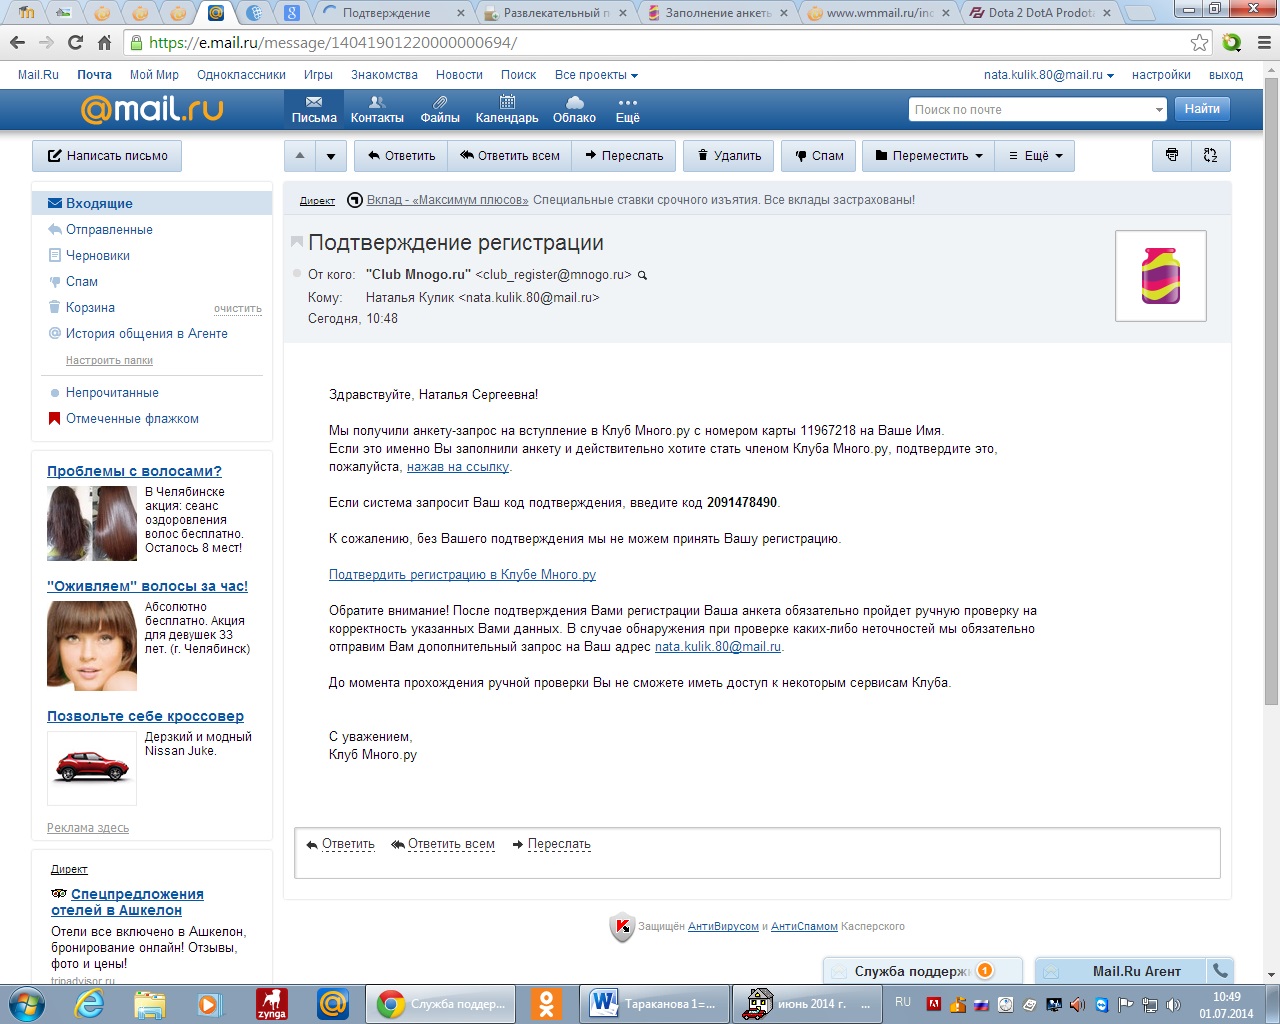Click the нажав на ссылку link
The height and width of the screenshot is (1024, 1280).
pyautogui.click(x=458, y=467)
